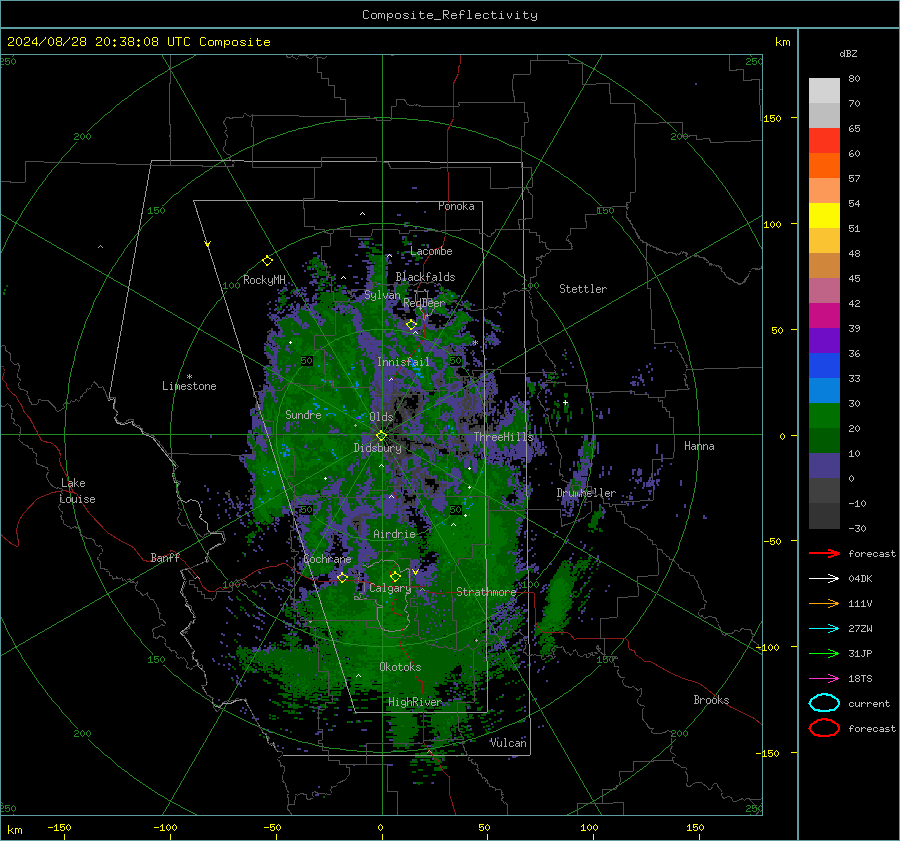Select the asterisk marker above Limestone
Image resolution: width=900 pixels, height=841 pixels.
[189, 377]
